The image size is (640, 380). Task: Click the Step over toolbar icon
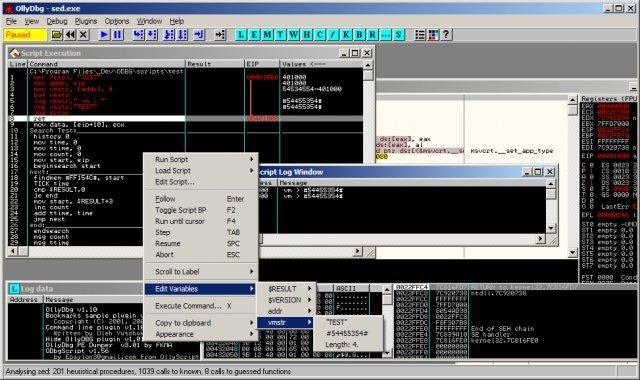[152, 35]
